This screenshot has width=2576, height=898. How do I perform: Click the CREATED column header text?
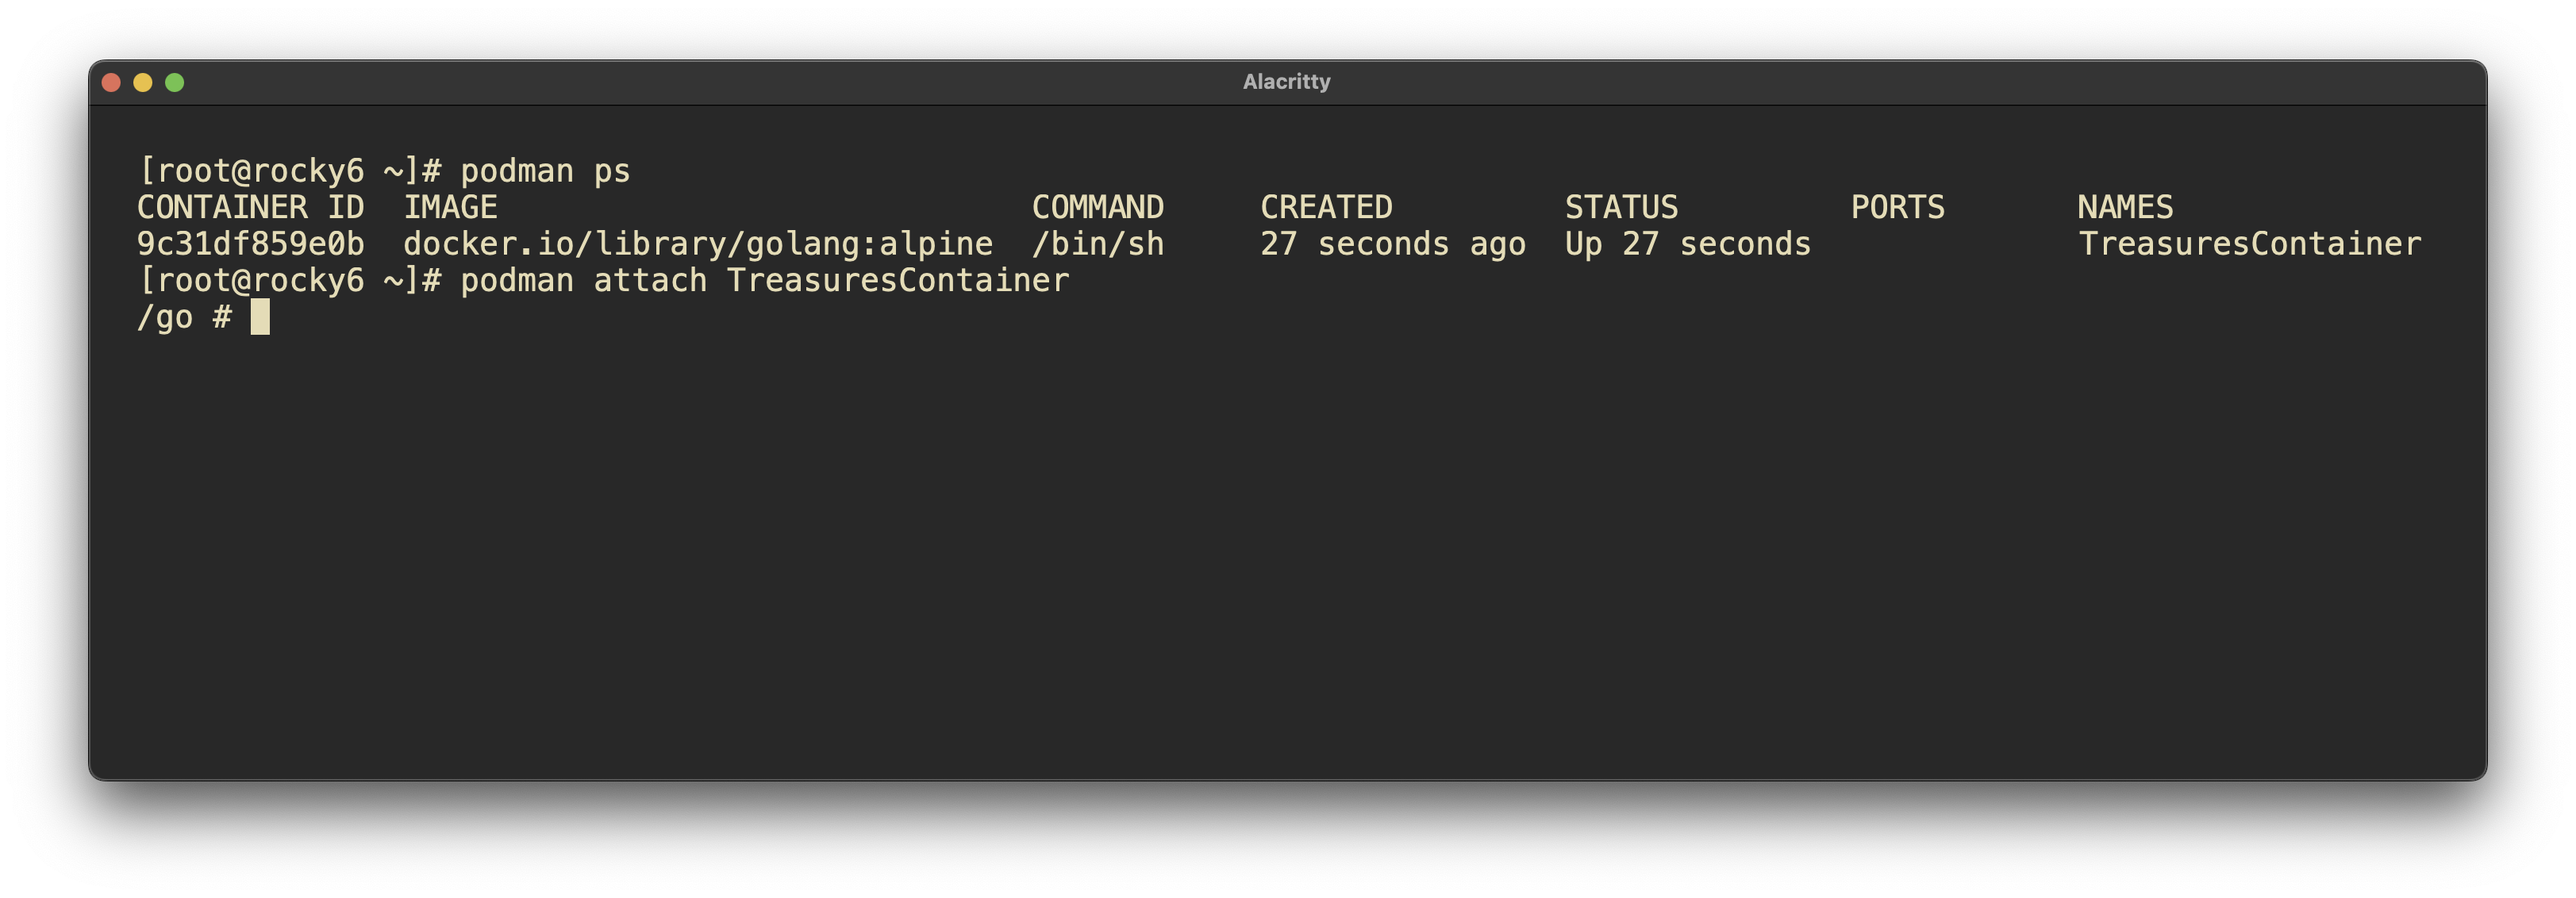click(x=1325, y=207)
